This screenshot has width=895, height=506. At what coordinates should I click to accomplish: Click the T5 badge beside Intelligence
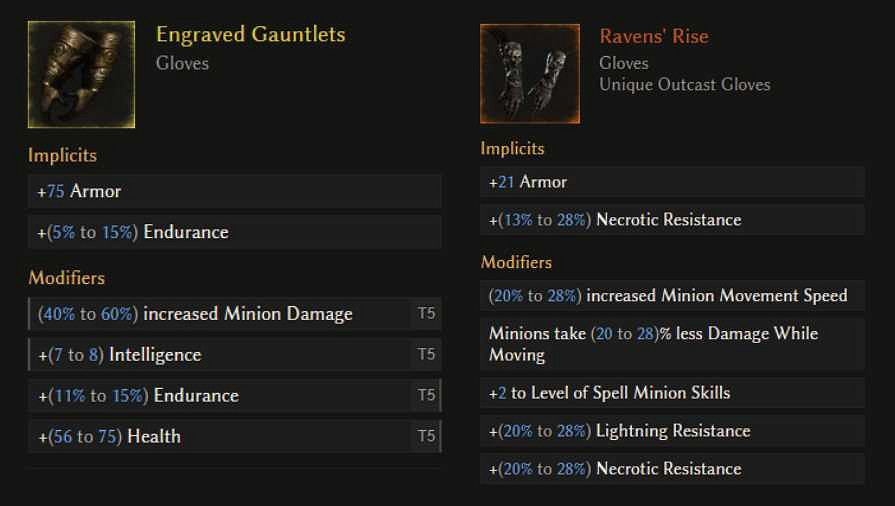[x=426, y=354]
